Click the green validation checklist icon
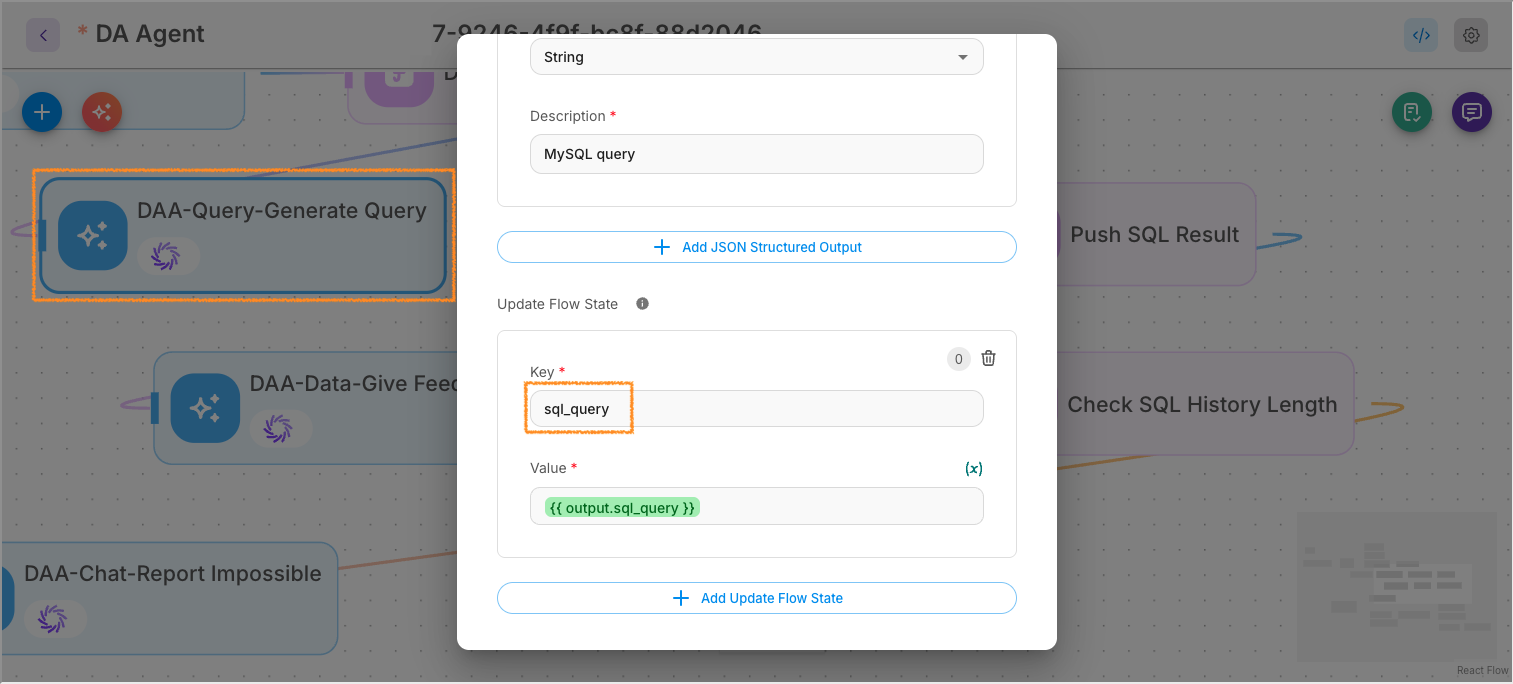The height and width of the screenshot is (684, 1513). coord(1412,112)
